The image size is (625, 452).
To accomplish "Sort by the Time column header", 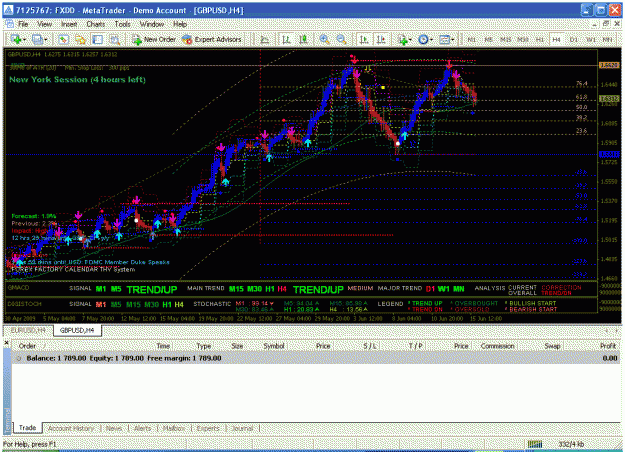I will [163, 346].
